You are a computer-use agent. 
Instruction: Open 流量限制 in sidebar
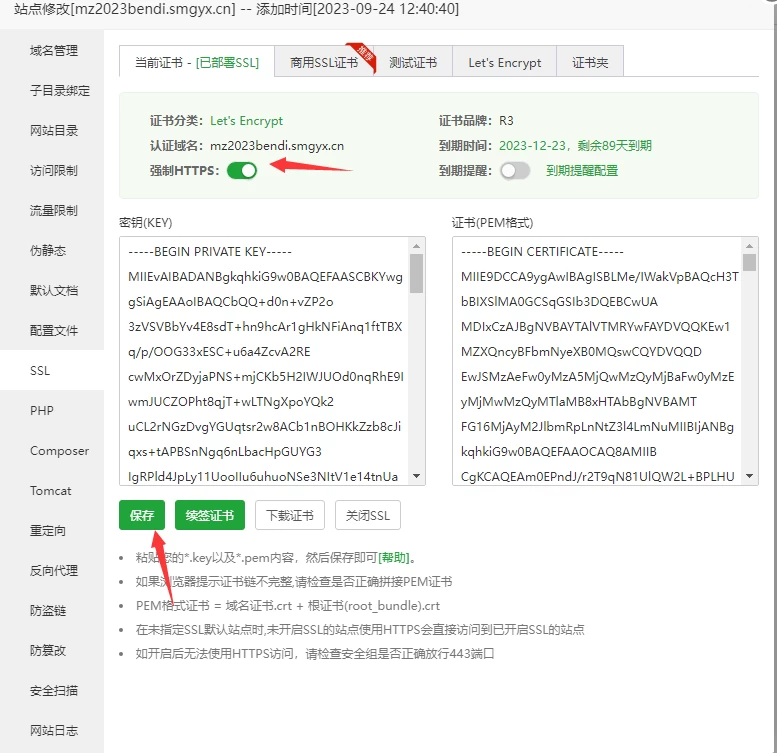[54, 211]
